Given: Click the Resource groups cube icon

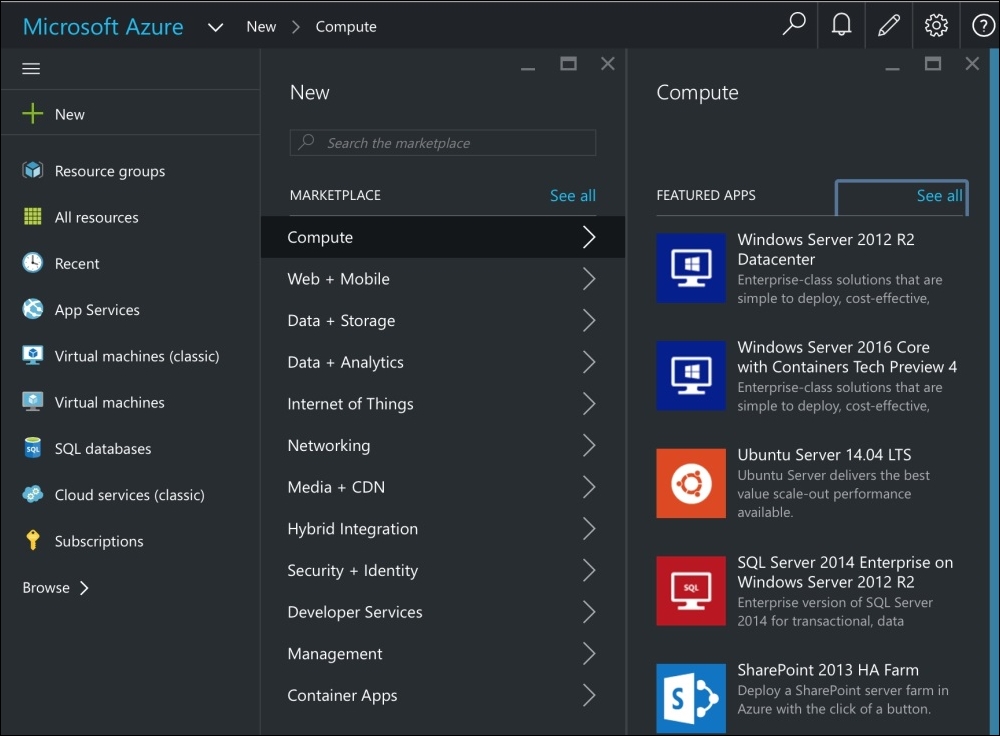Looking at the screenshot, I should click(x=33, y=170).
